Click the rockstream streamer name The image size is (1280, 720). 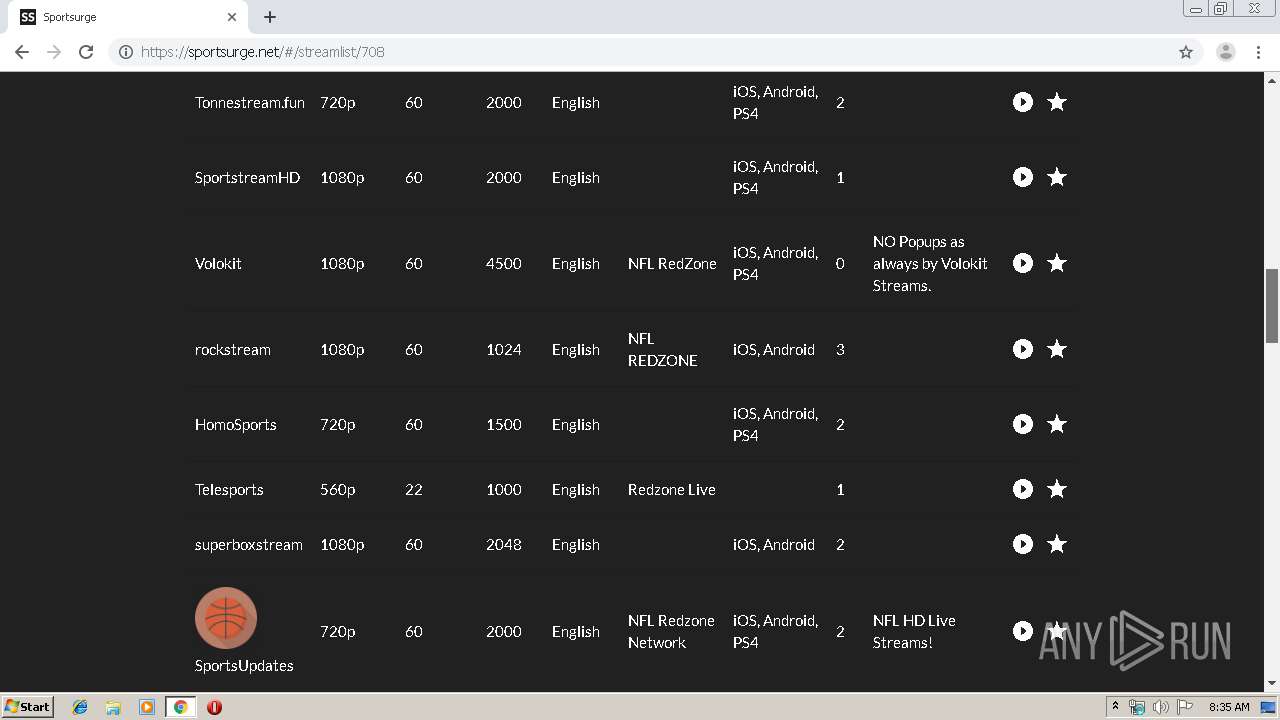(x=232, y=349)
